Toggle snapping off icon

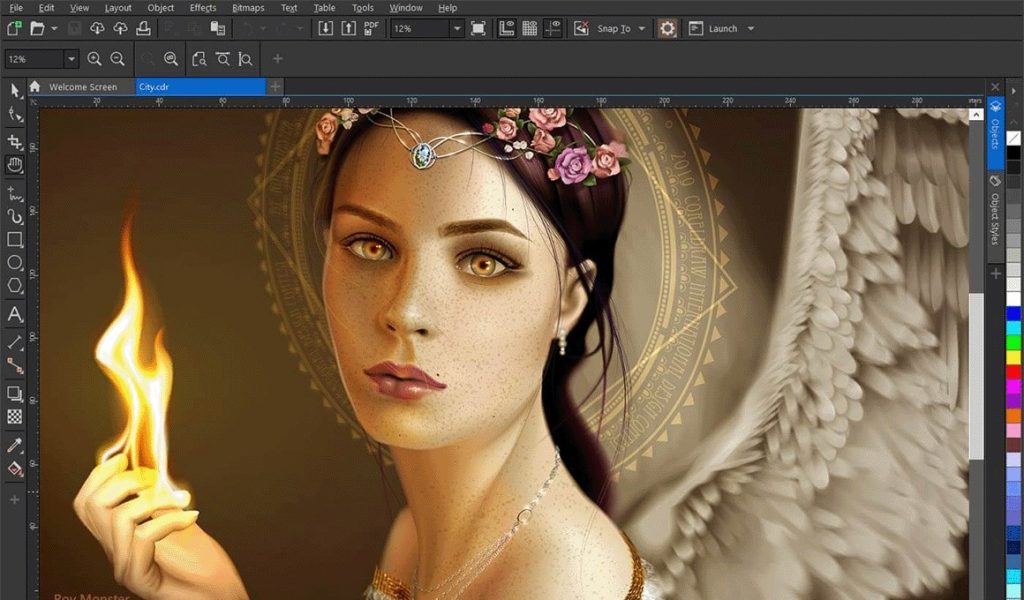(x=581, y=28)
